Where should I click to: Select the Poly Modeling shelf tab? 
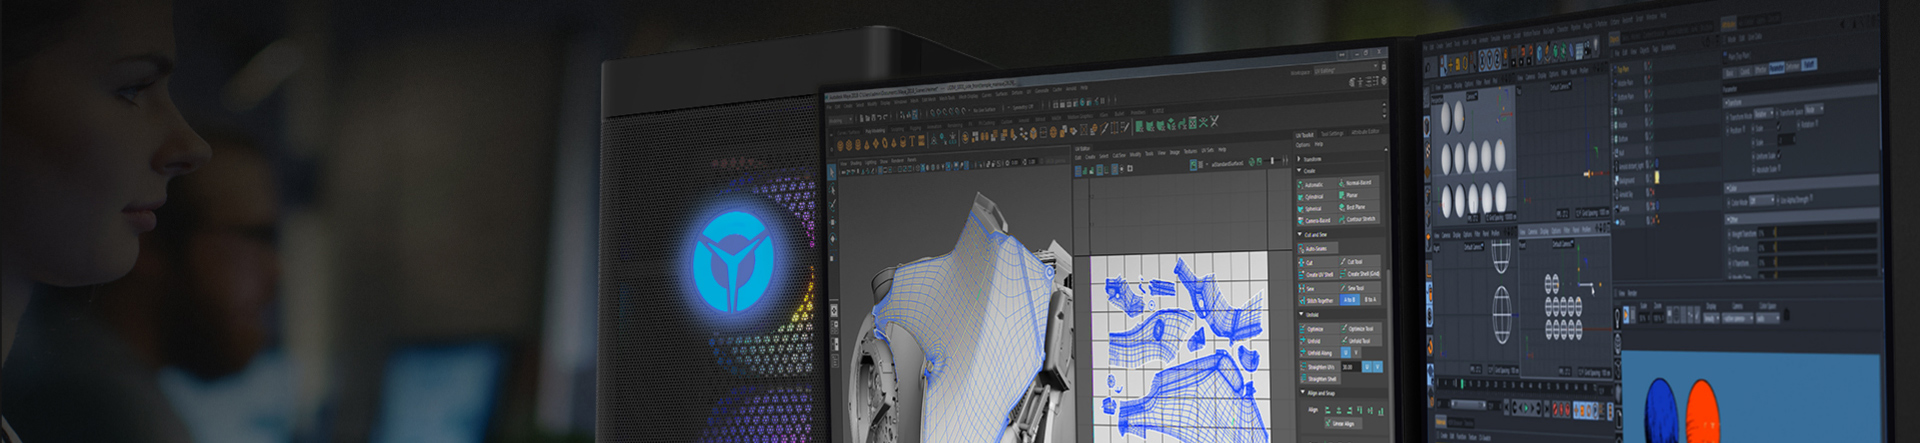(875, 131)
